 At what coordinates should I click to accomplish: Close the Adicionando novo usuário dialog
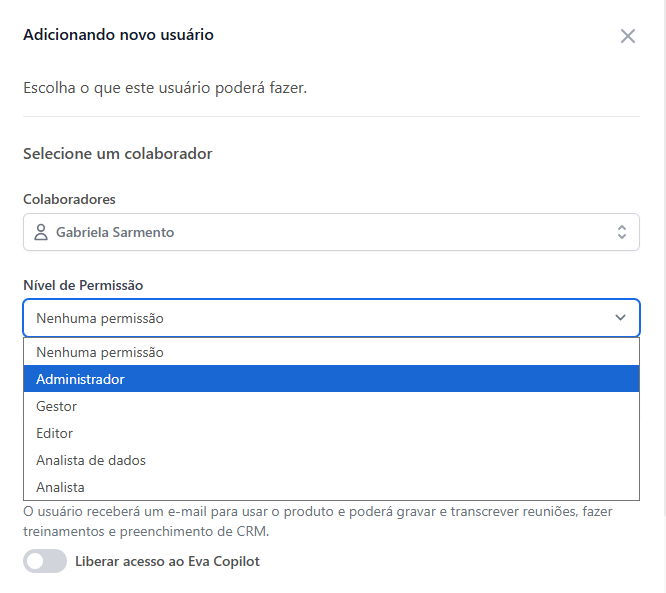click(x=628, y=36)
